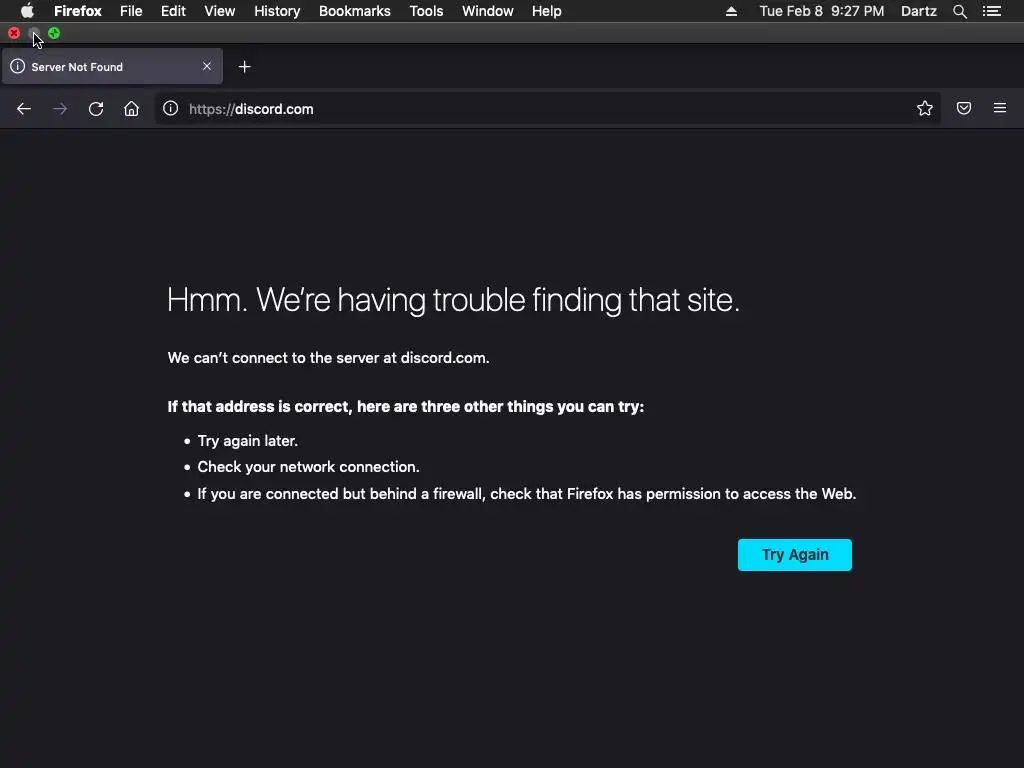Open the View menu
This screenshot has height=768, width=1024.
point(219,11)
